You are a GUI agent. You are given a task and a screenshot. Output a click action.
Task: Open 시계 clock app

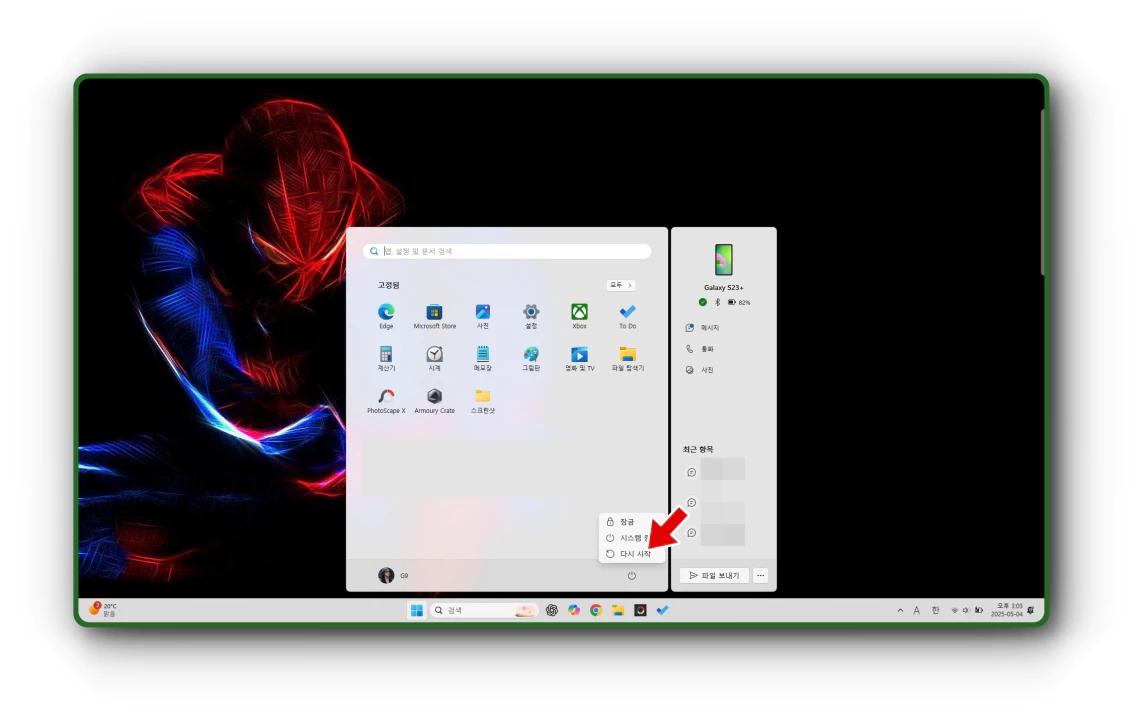(434, 358)
